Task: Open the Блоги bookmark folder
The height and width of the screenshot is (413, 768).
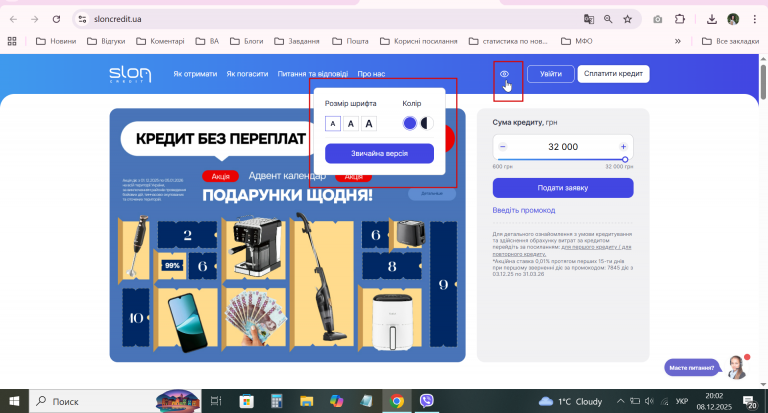Action: coord(247,41)
